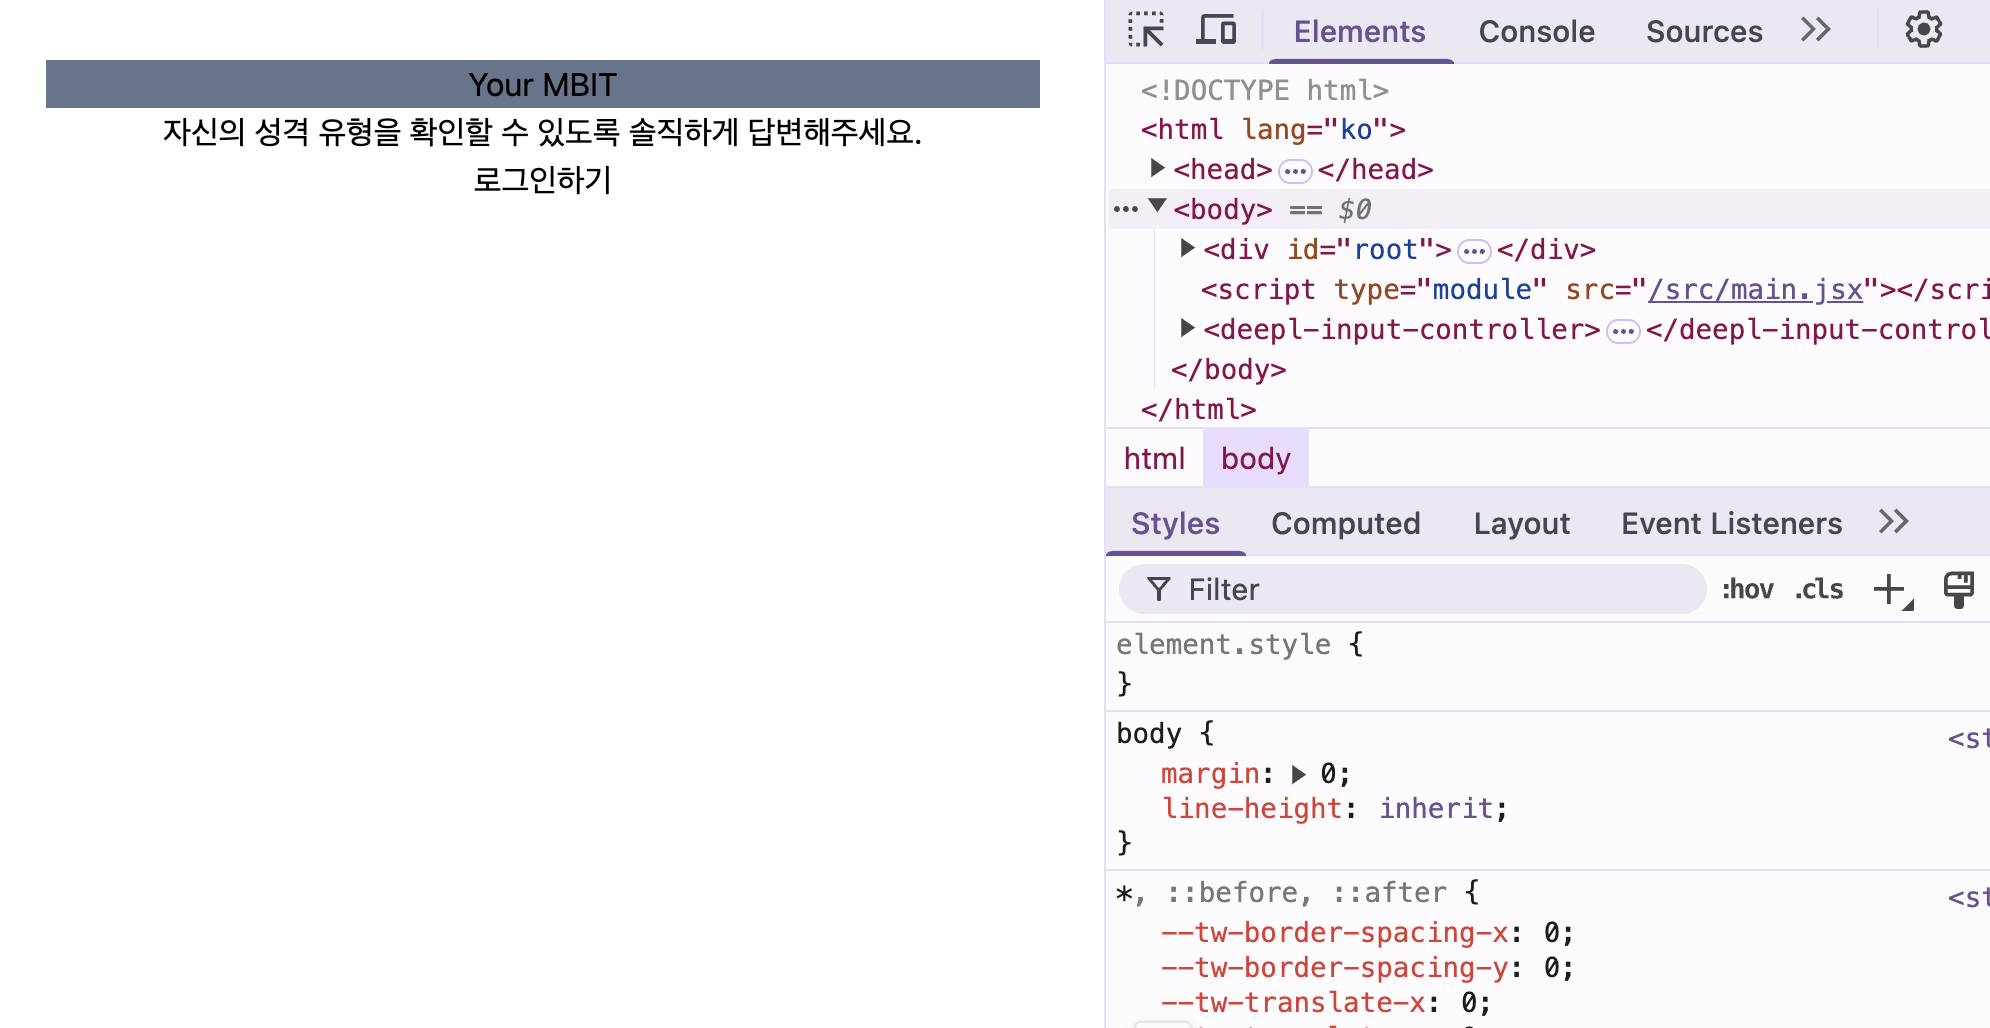Open stylesheet source link for universal rule
This screenshot has width=1990, height=1028.
(x=1968, y=898)
